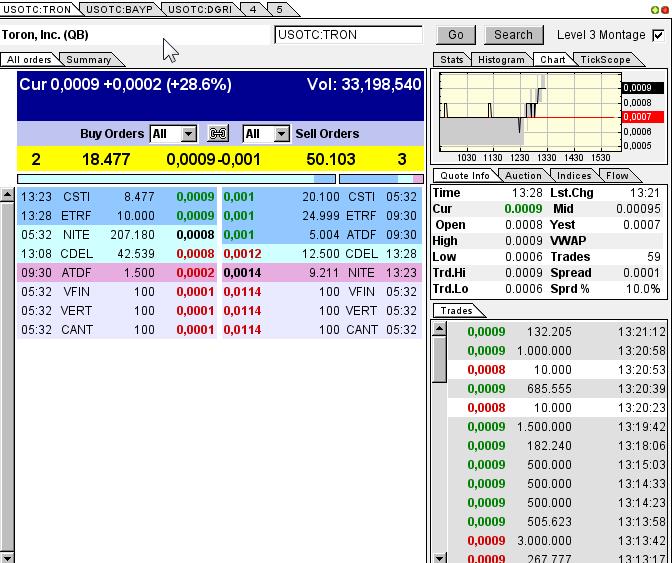Click the buy side depth bar
Screen dimensions: 672x563
point(176,179)
